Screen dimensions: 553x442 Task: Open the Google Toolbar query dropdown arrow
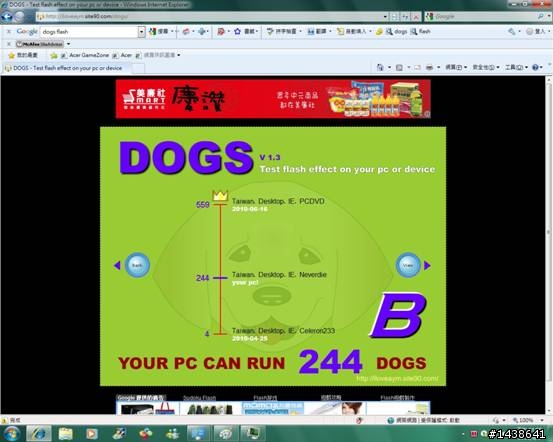(x=141, y=31)
